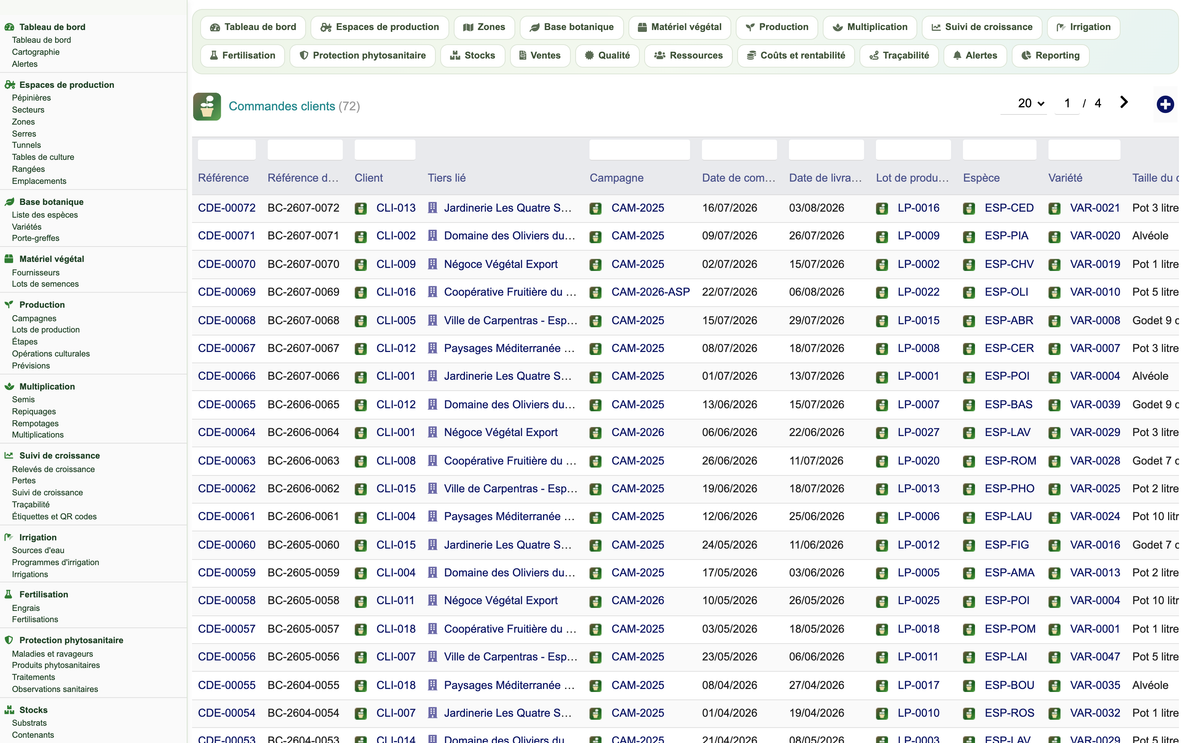This screenshot has height=743, width=1200.
Task: Open Opérations culturales in sidebar
Action: 51,354
